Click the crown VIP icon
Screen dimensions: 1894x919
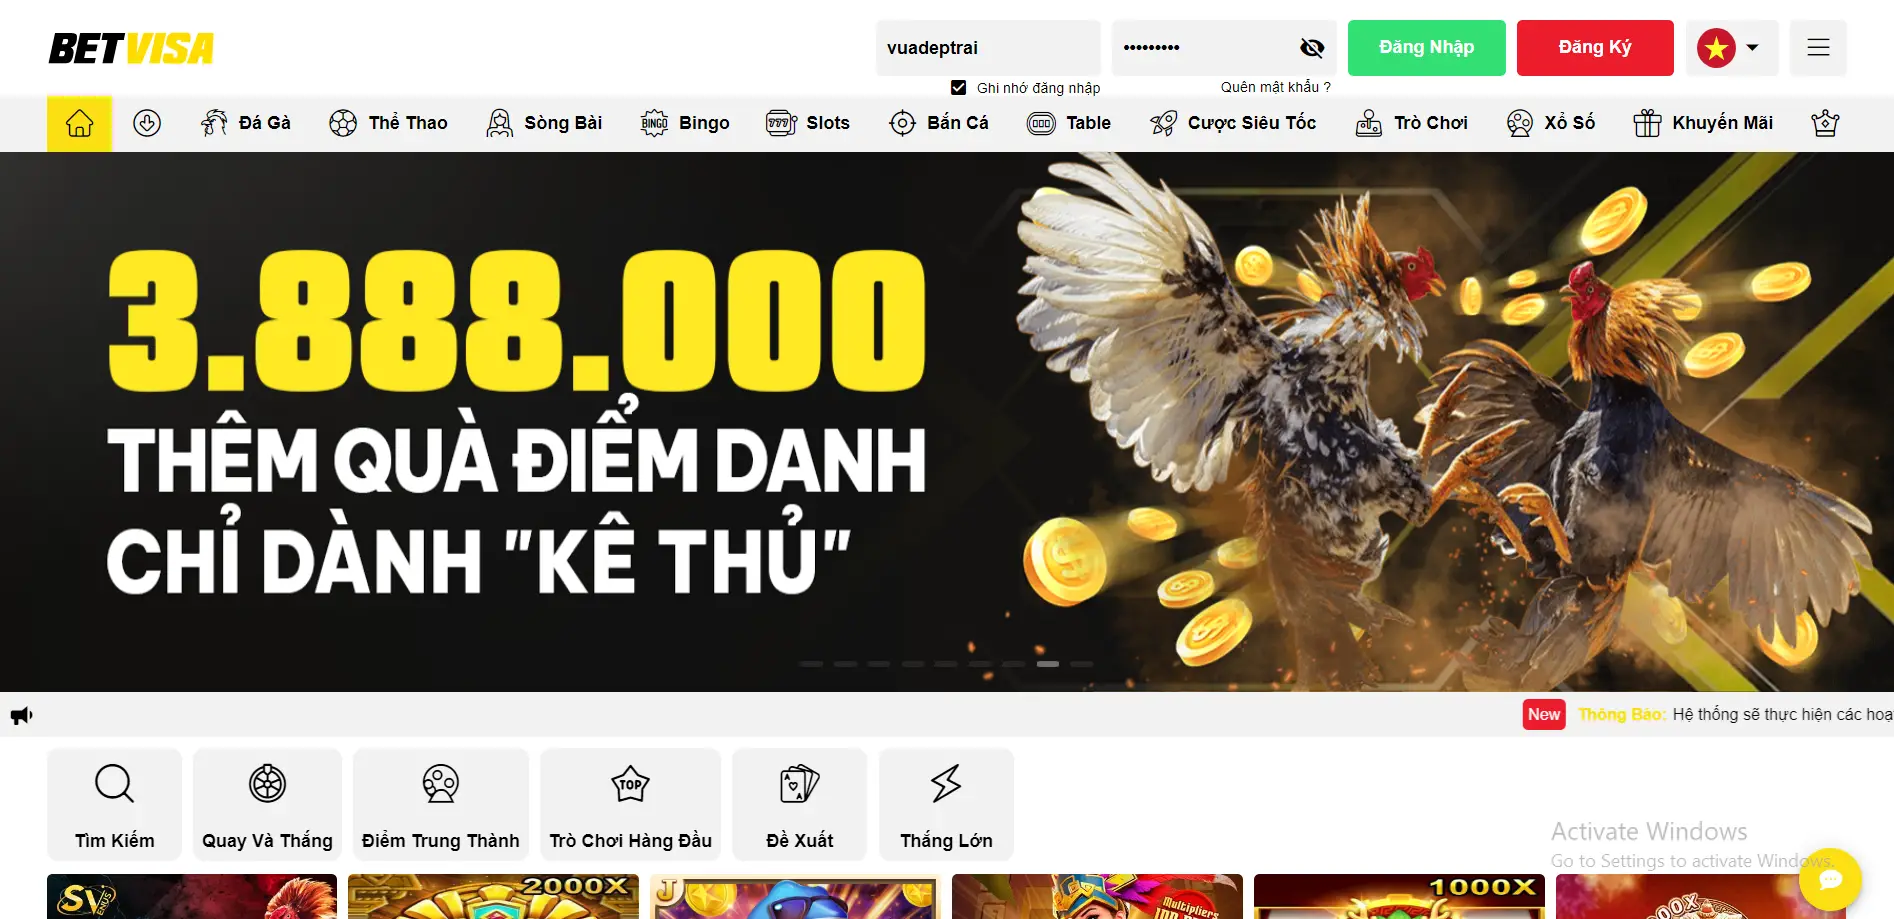1824,123
